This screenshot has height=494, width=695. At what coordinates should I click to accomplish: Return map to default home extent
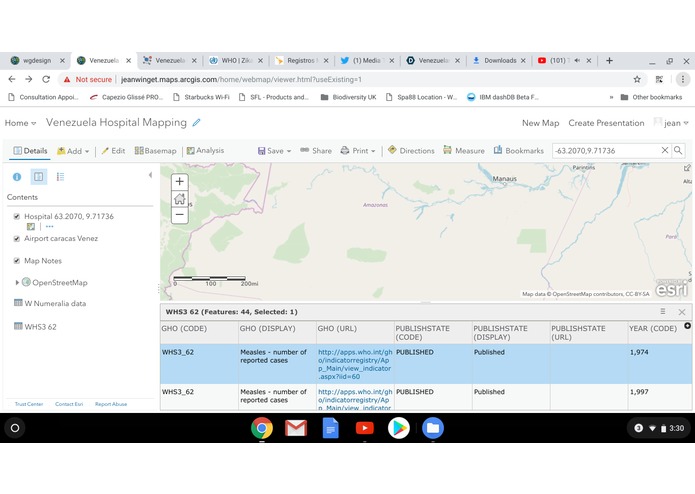180,198
